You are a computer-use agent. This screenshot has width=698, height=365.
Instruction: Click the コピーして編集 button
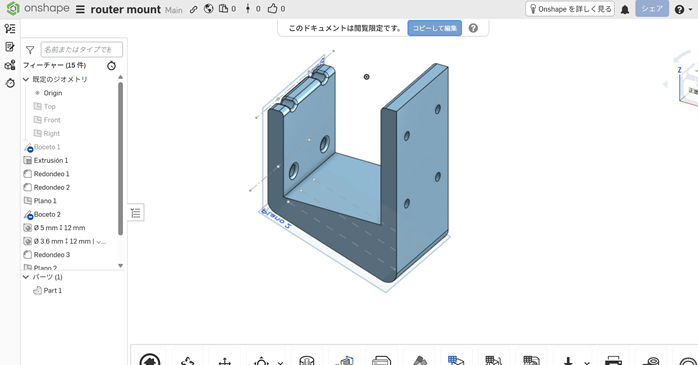(434, 28)
